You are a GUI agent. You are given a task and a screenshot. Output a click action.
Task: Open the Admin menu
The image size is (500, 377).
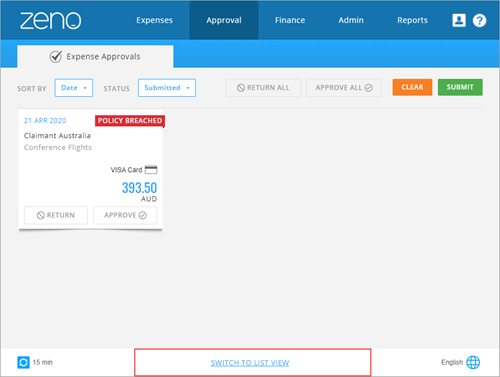coord(351,20)
